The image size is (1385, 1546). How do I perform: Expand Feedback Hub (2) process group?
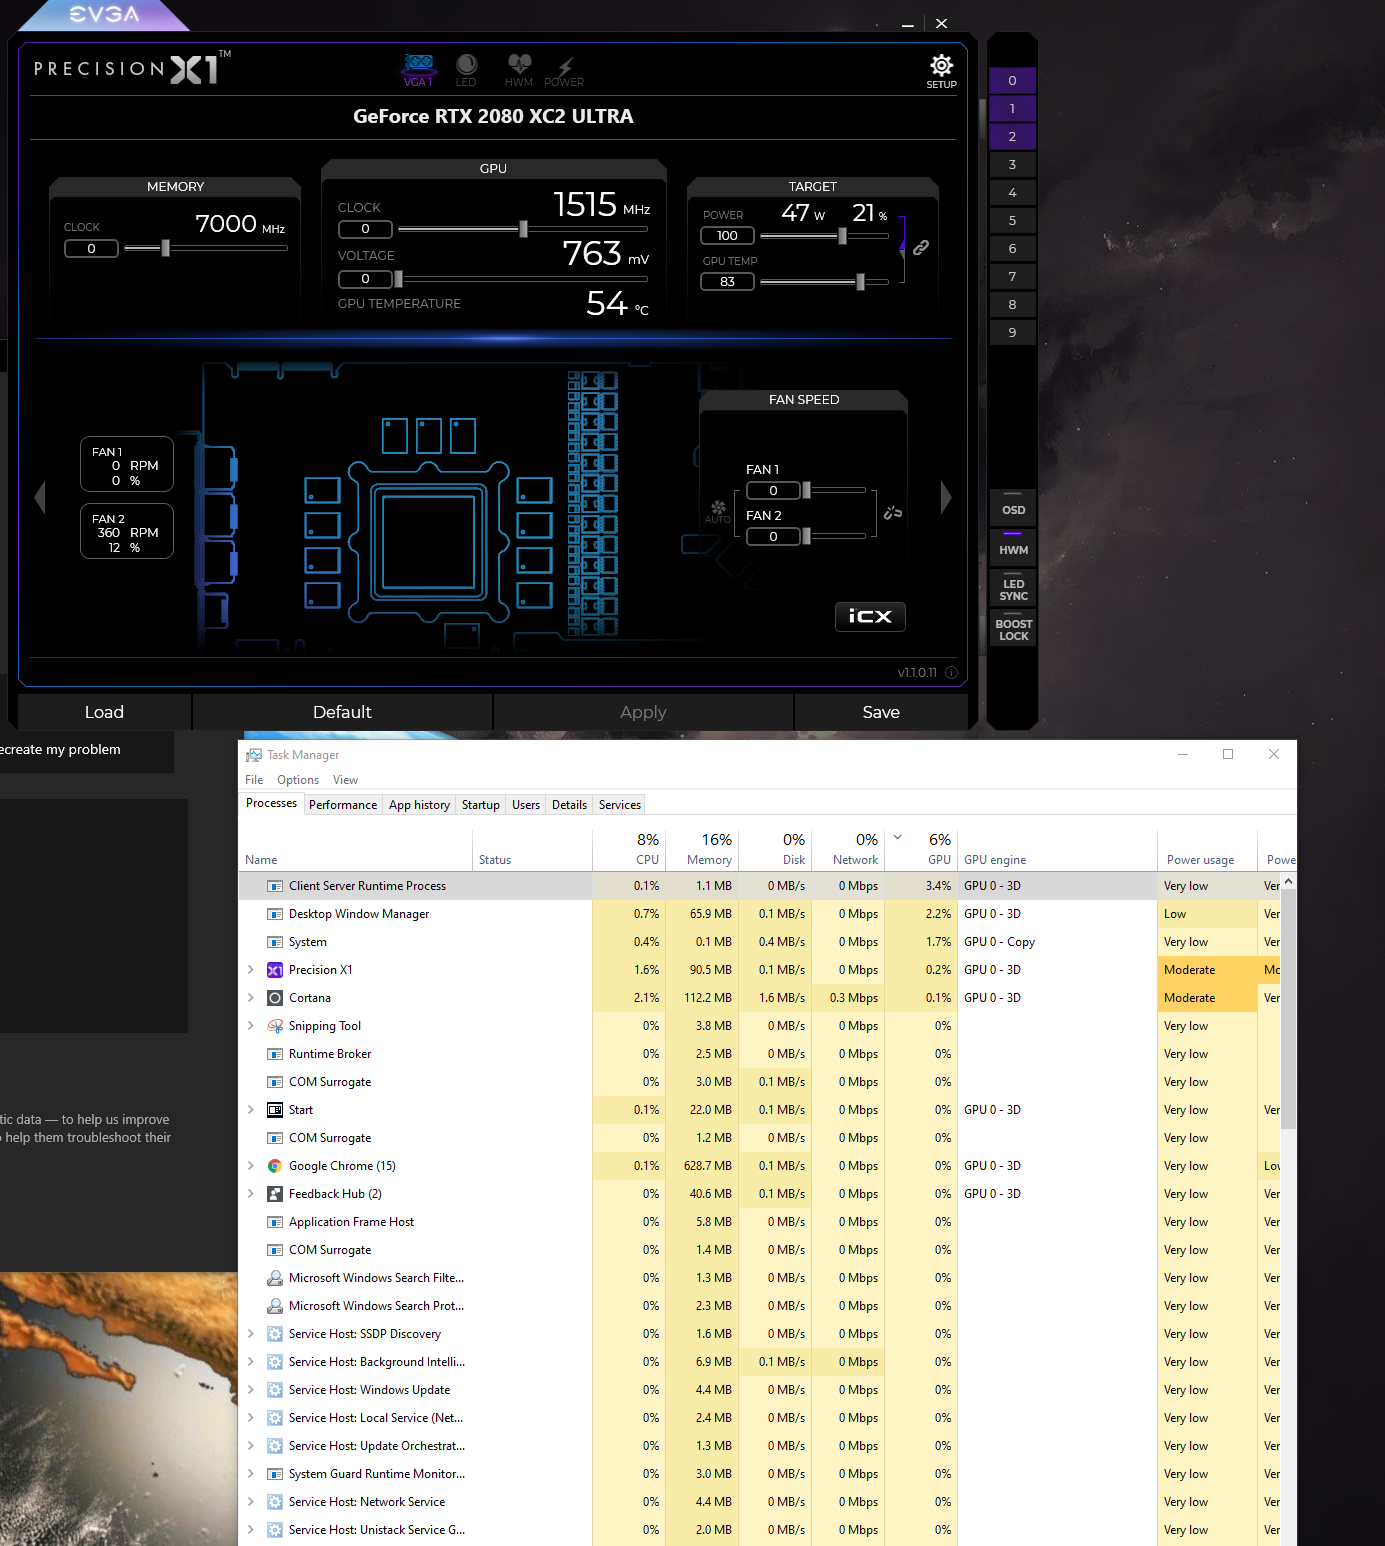coord(250,1194)
